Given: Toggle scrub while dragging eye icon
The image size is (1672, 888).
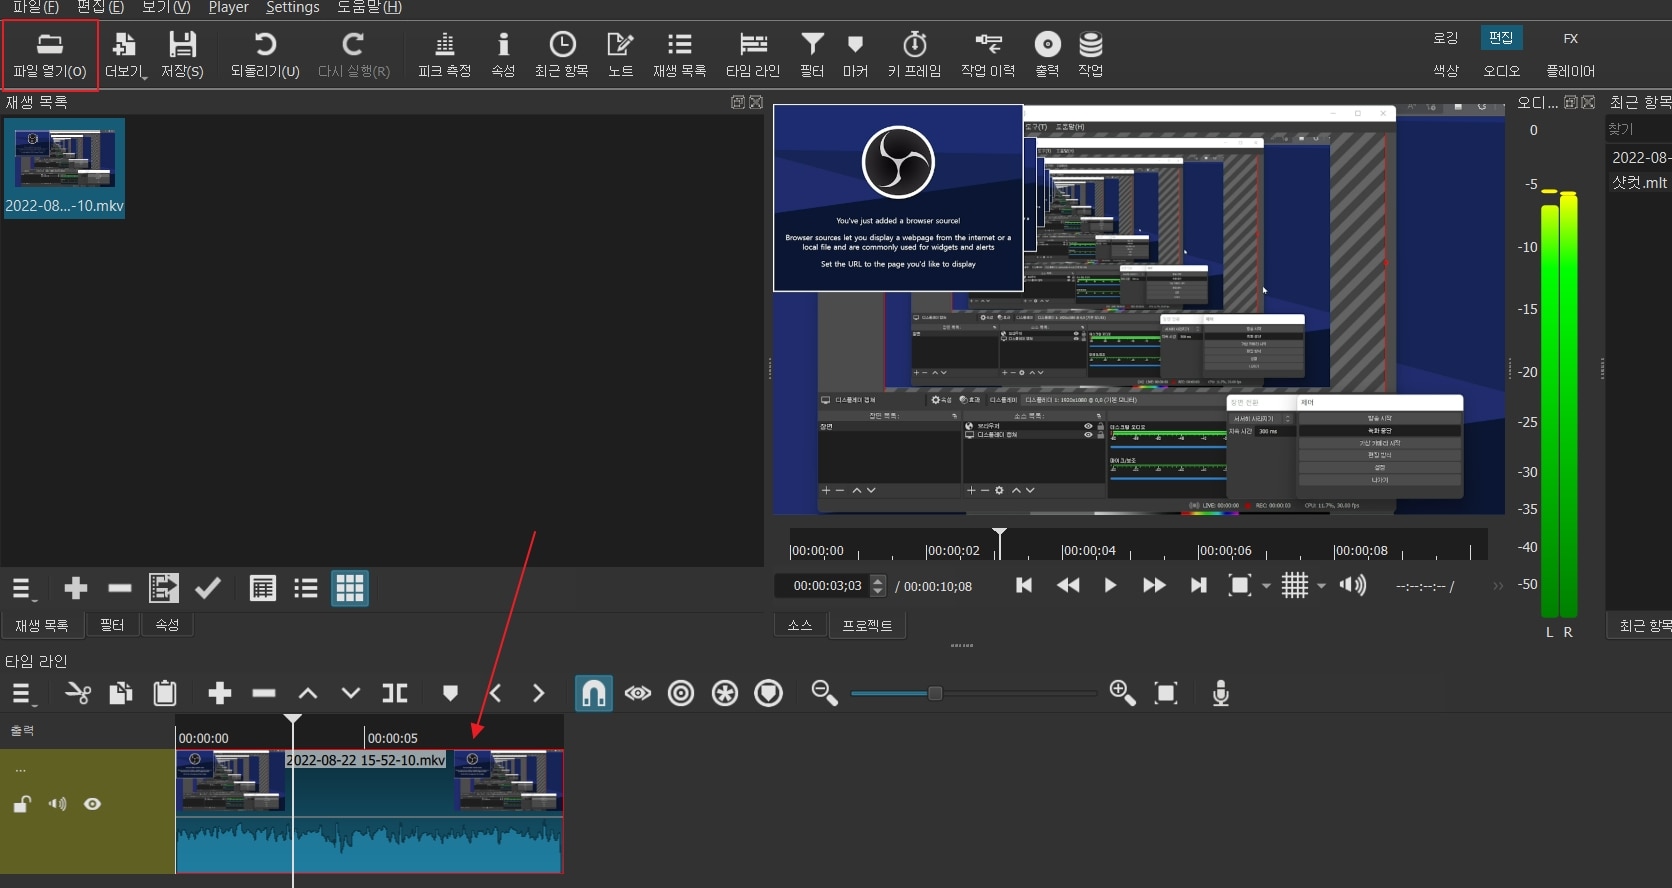Looking at the screenshot, I should (x=638, y=693).
